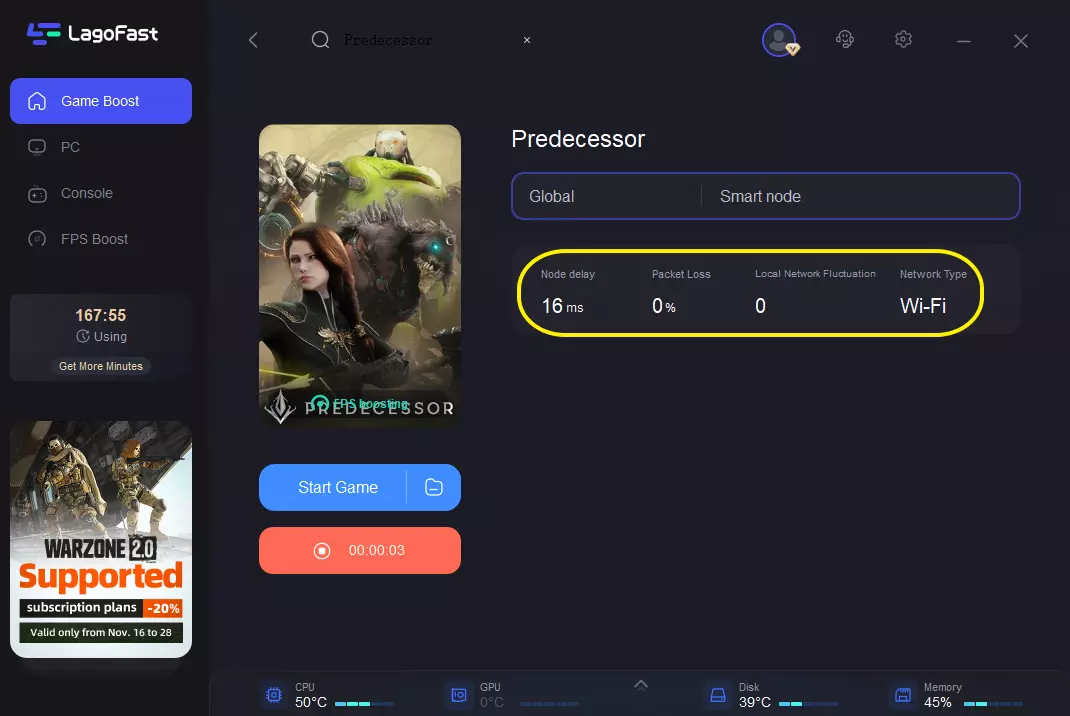
Task: Click the Disk drive icon
Action: (718, 695)
